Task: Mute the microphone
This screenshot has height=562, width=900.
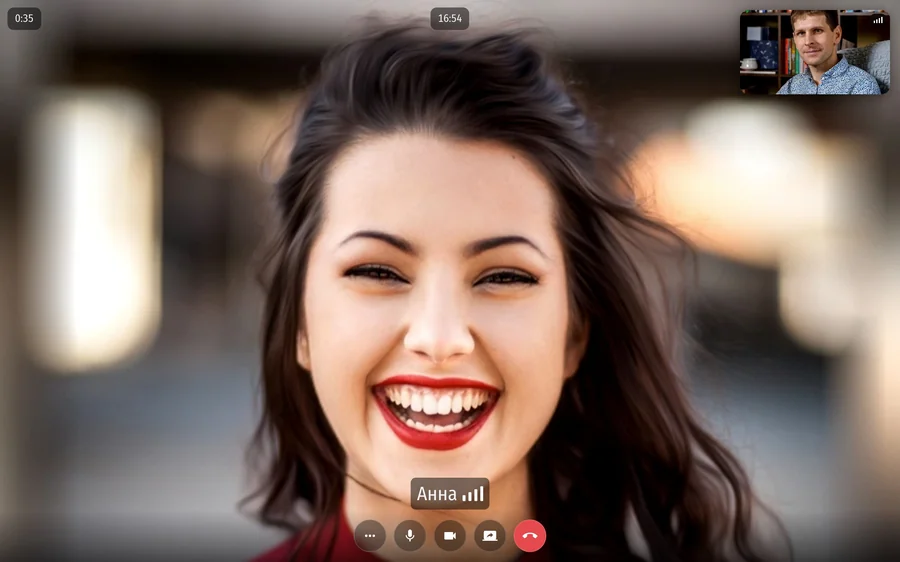Action: tap(410, 536)
